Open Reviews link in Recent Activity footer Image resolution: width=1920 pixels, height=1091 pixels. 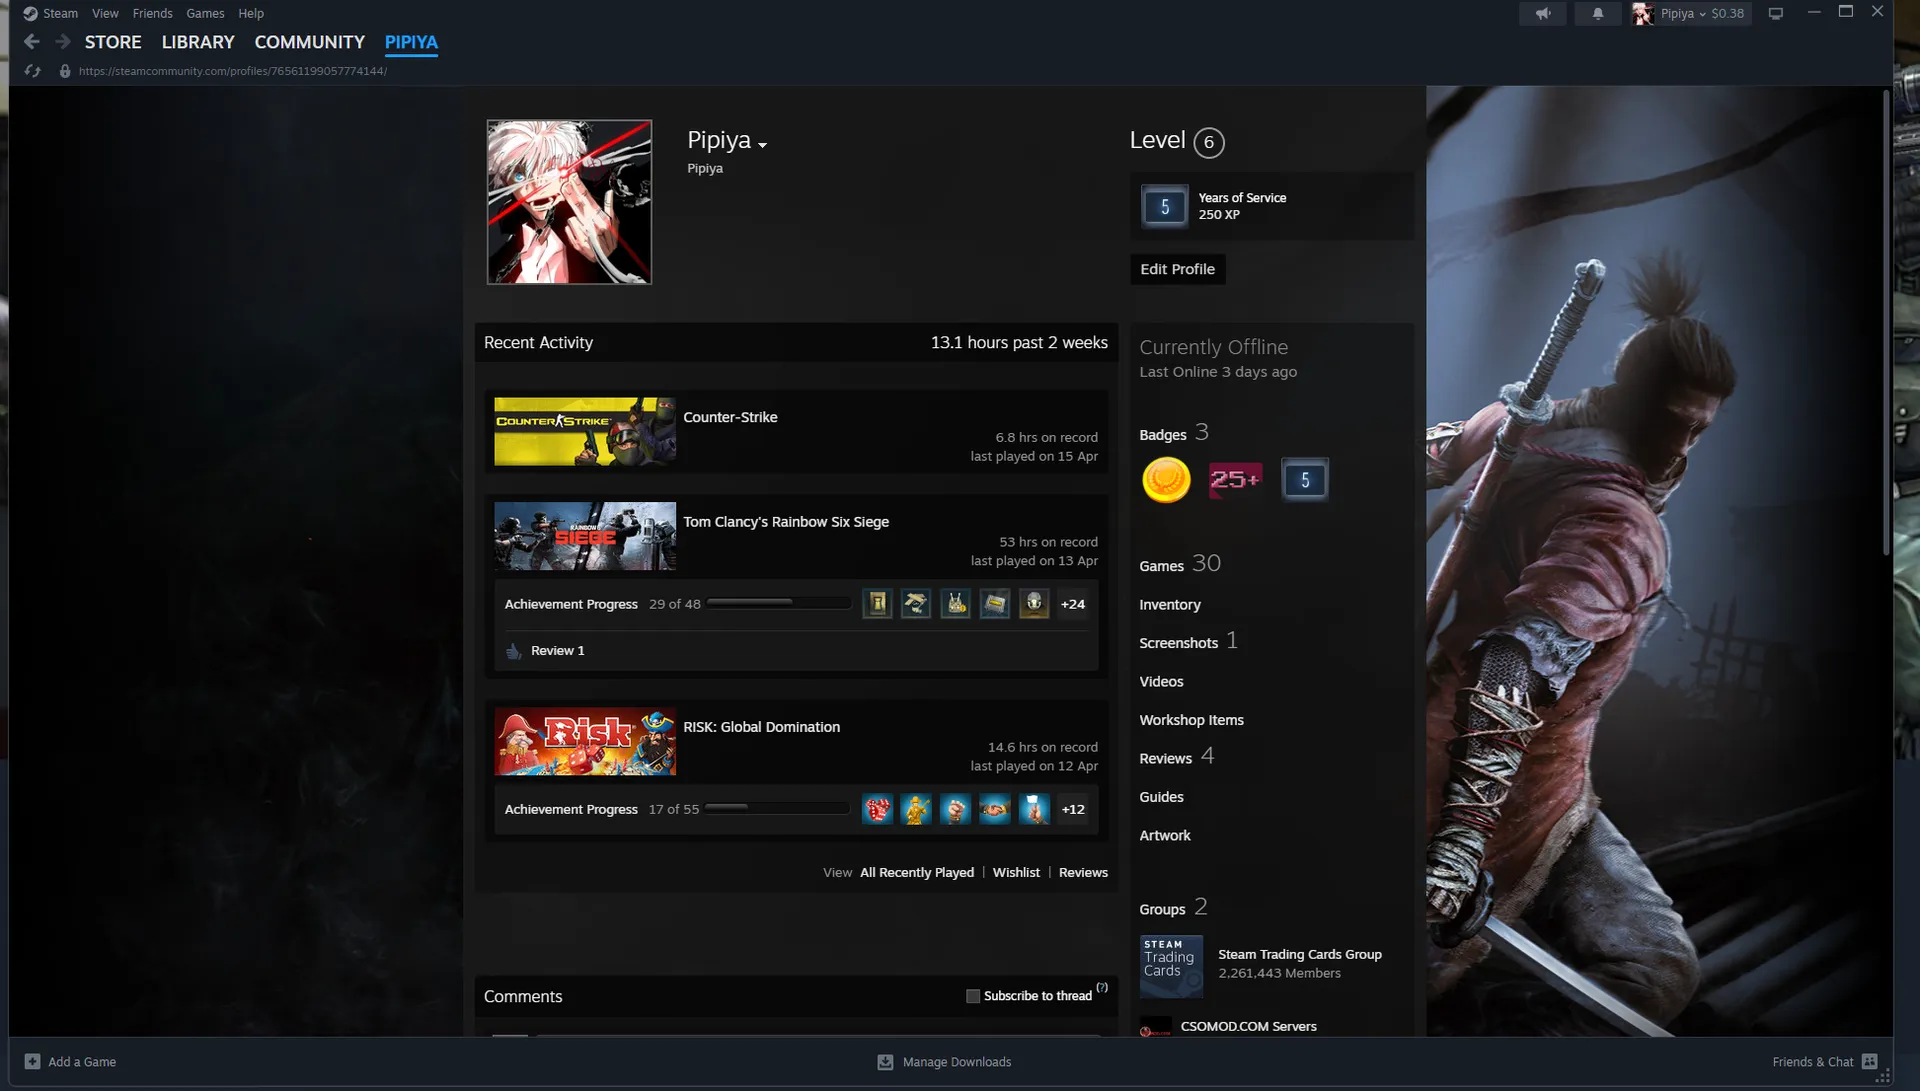pyautogui.click(x=1083, y=873)
